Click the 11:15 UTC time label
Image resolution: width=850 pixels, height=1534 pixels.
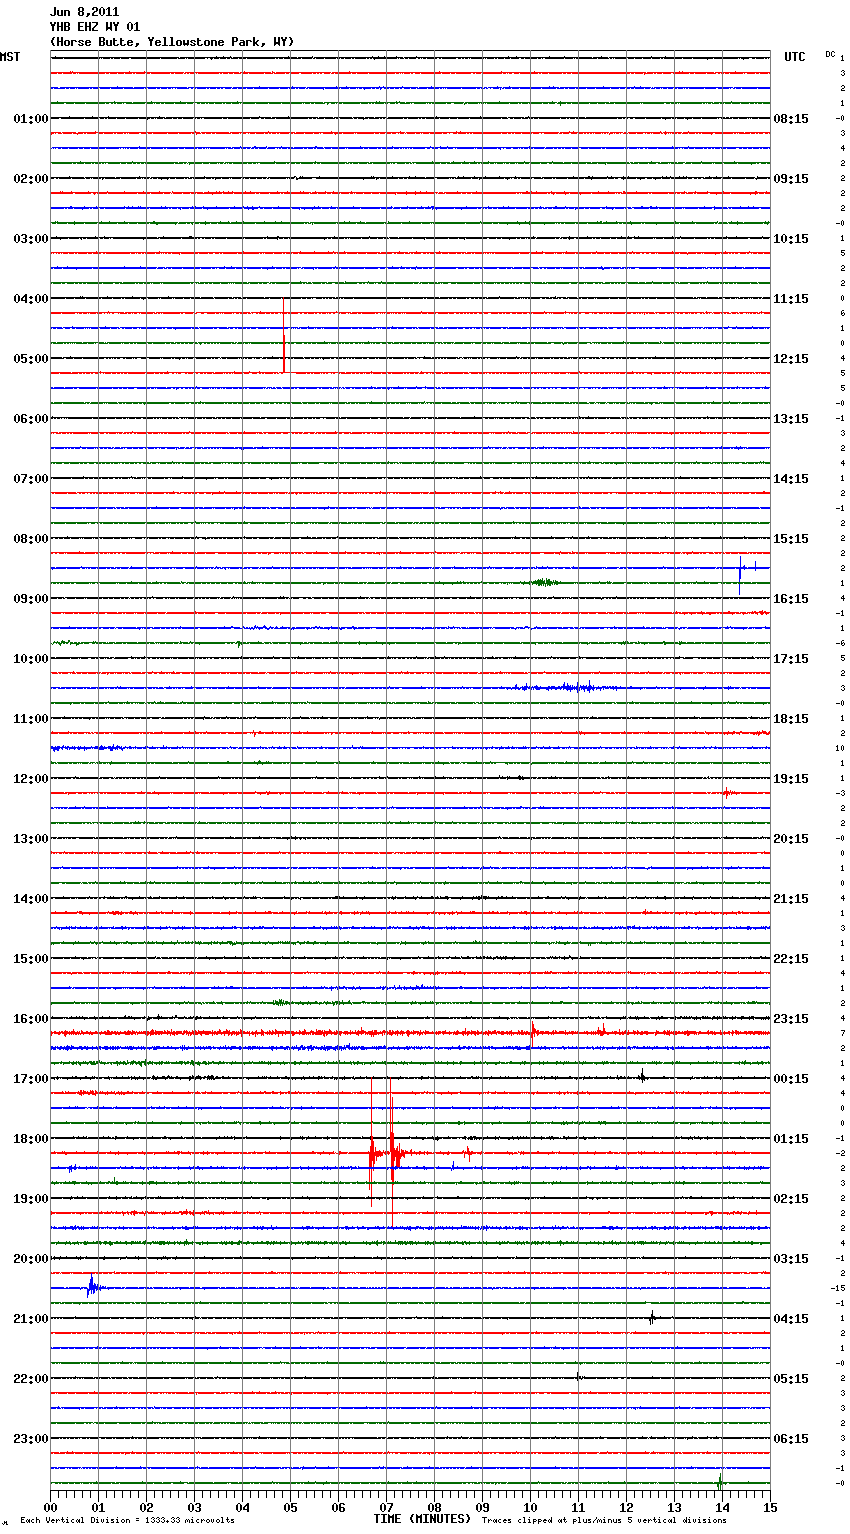coord(791,299)
